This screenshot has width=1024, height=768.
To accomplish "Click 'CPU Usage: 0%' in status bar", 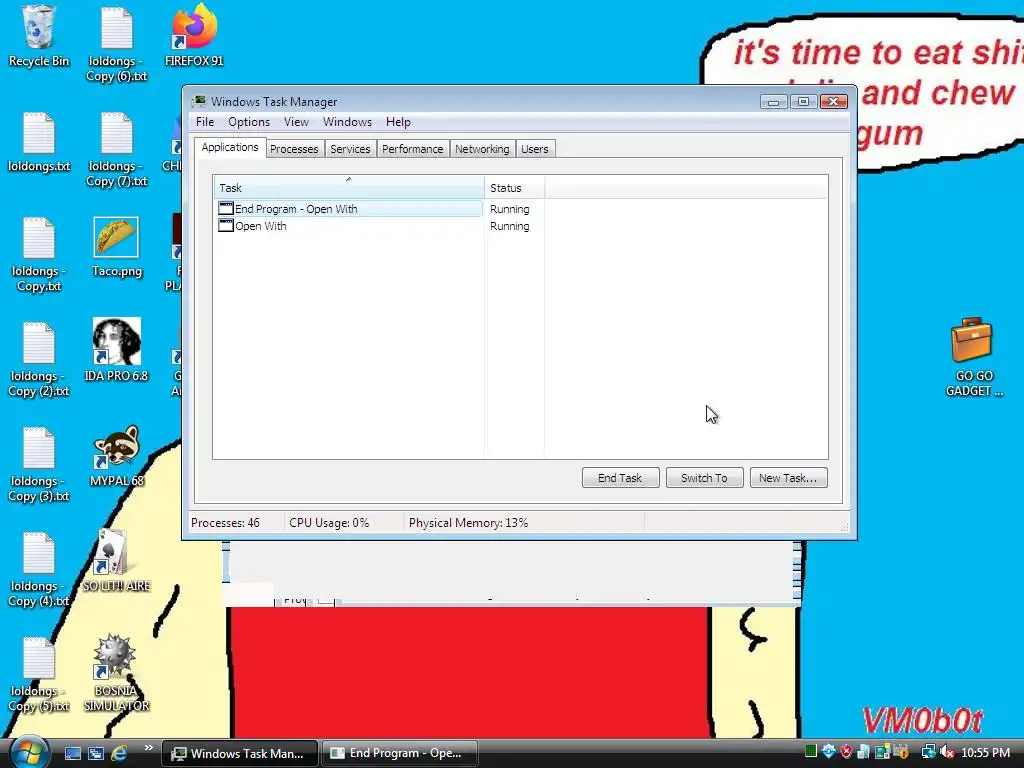I will pyautogui.click(x=329, y=523).
